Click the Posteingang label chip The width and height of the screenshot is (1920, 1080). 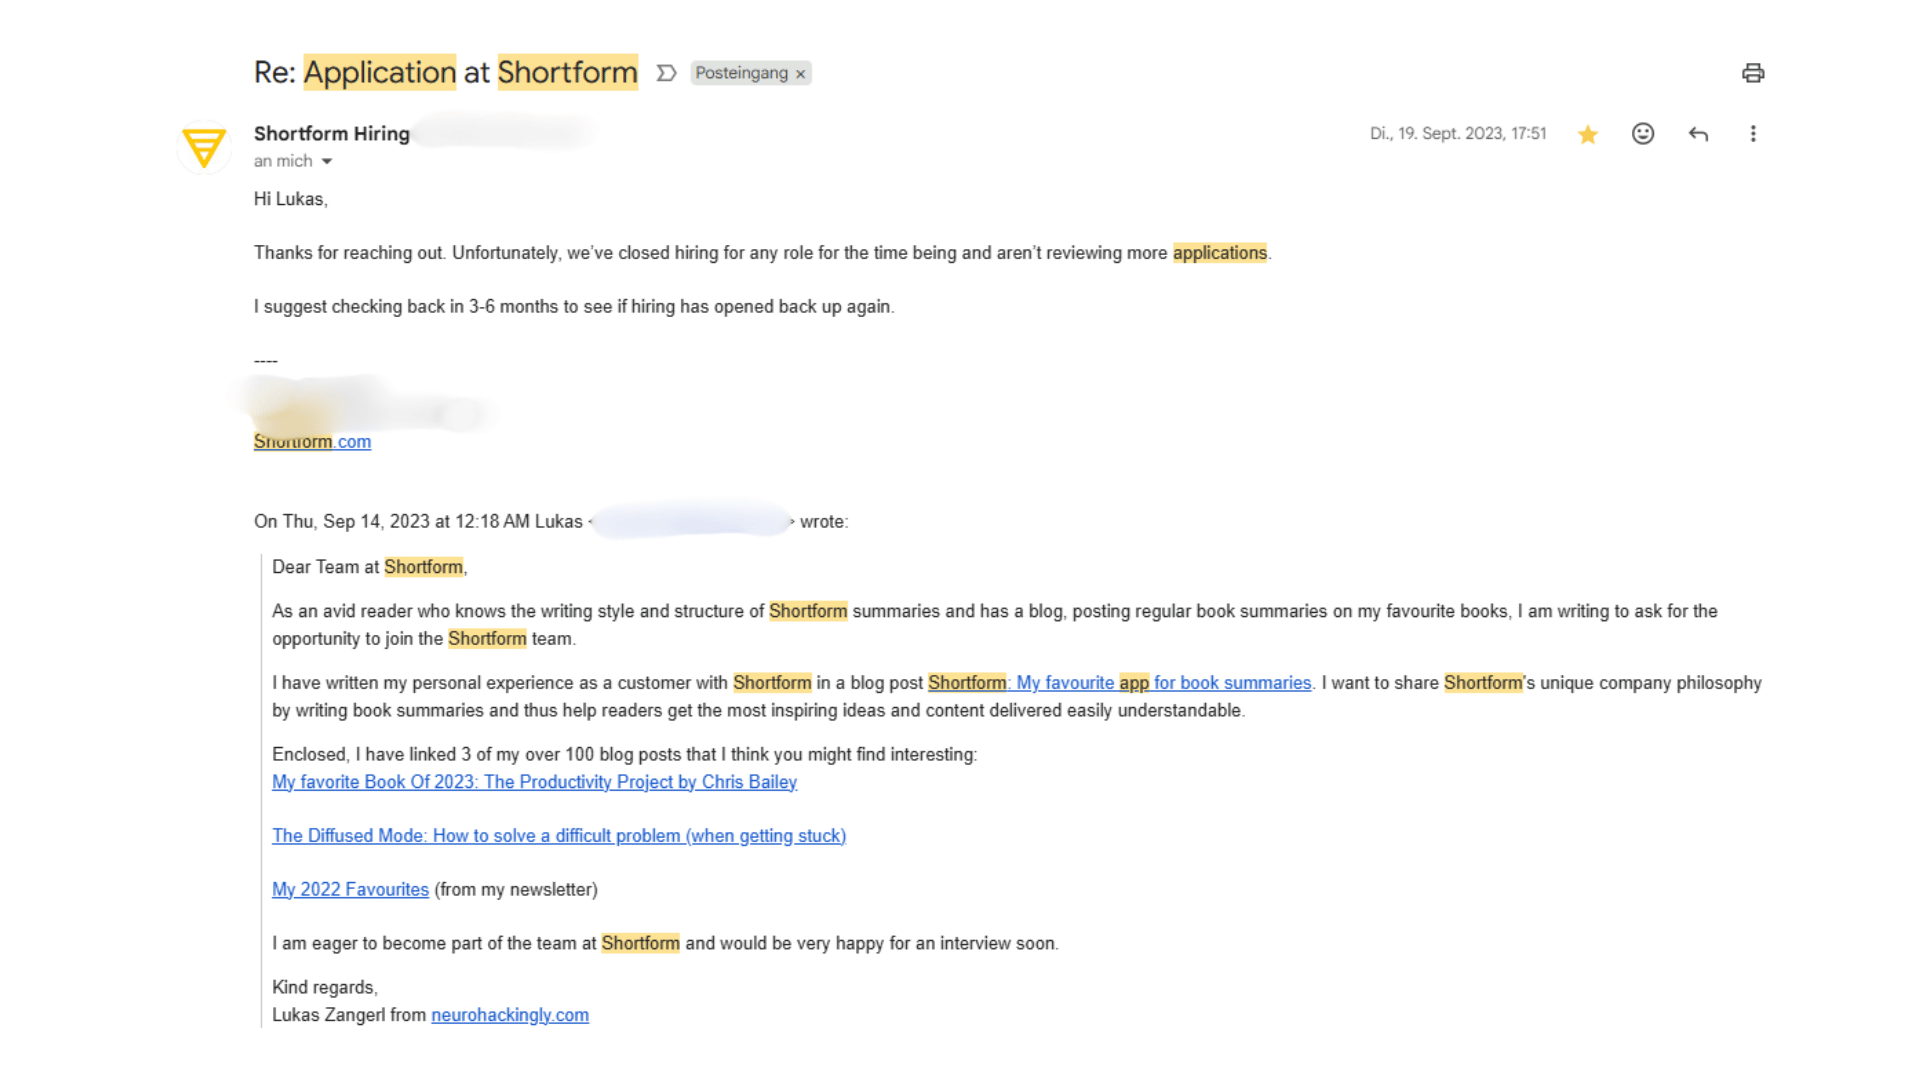click(x=741, y=73)
